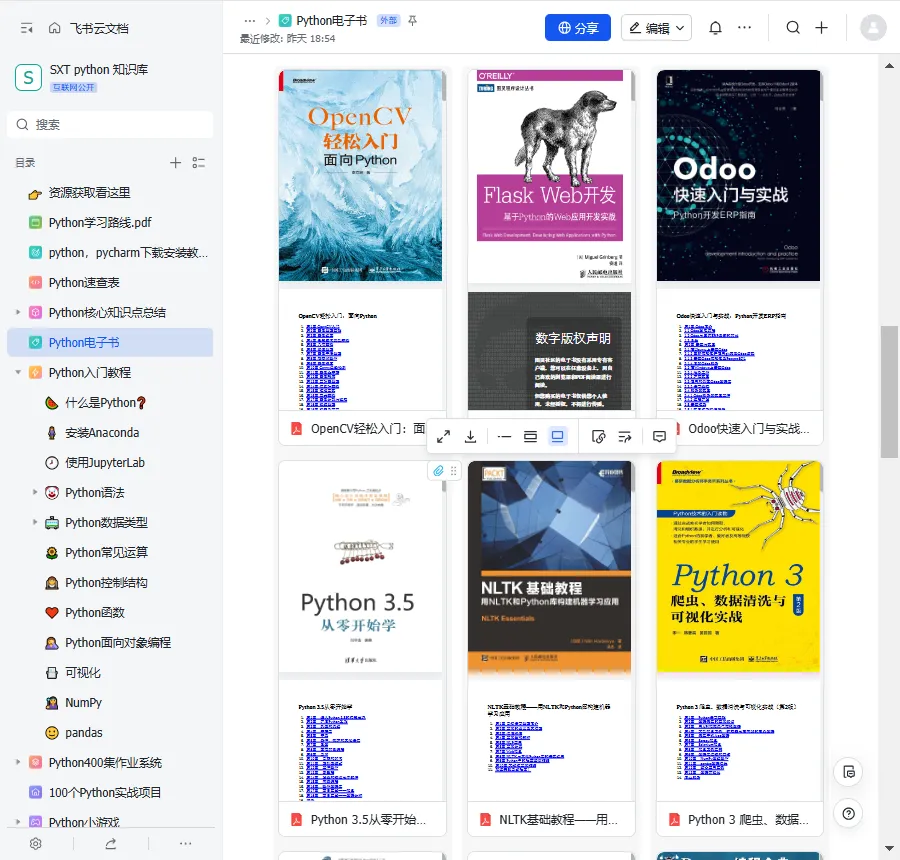Click the scrollbar up arrow
Screen dimensions: 900x860
click(889, 66)
